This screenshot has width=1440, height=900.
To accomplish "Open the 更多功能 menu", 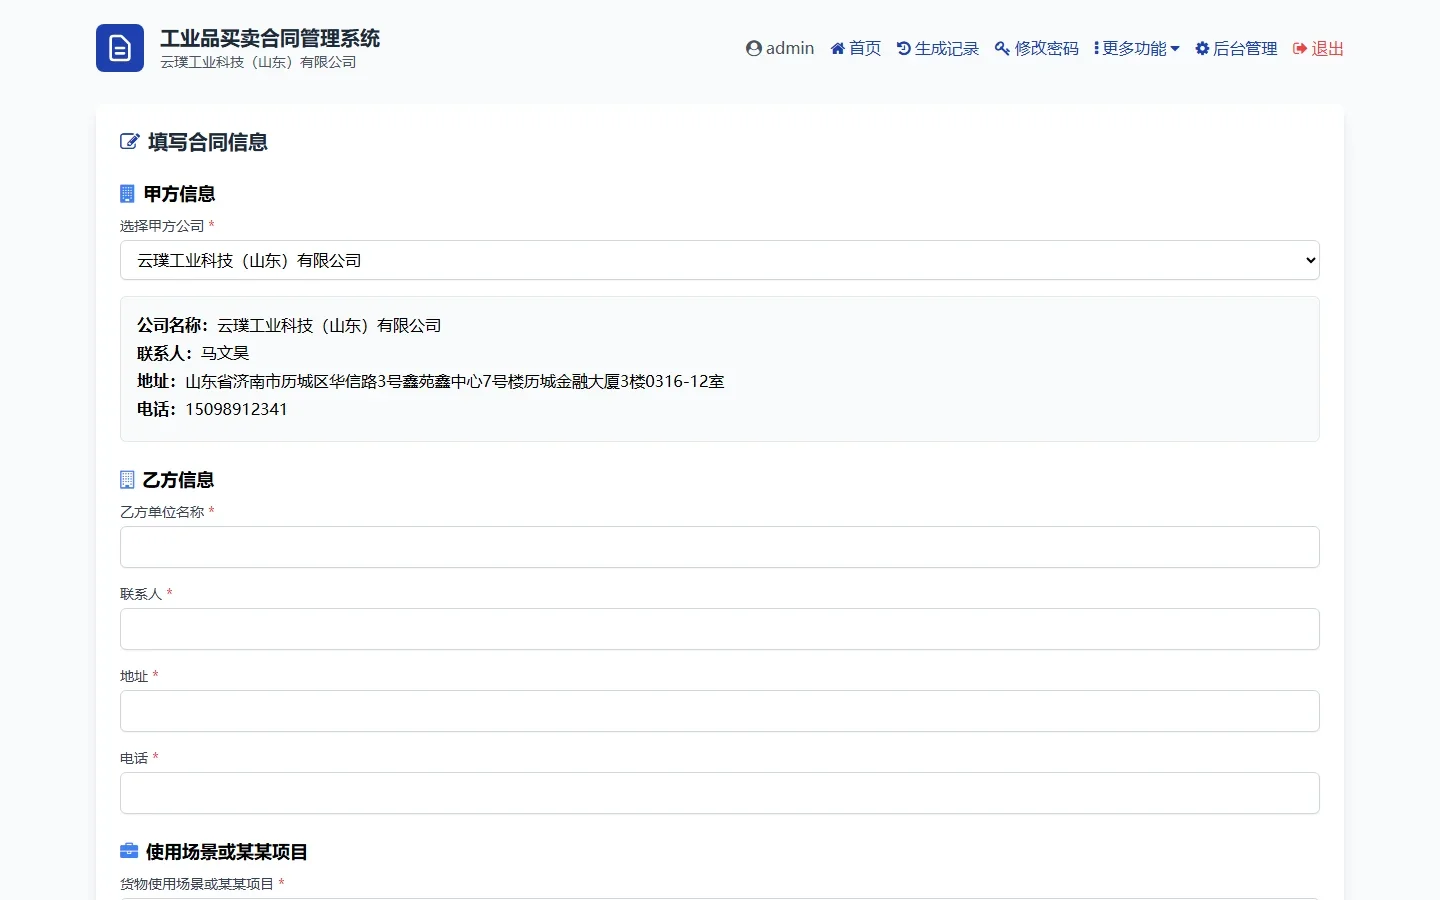I will click(1137, 48).
